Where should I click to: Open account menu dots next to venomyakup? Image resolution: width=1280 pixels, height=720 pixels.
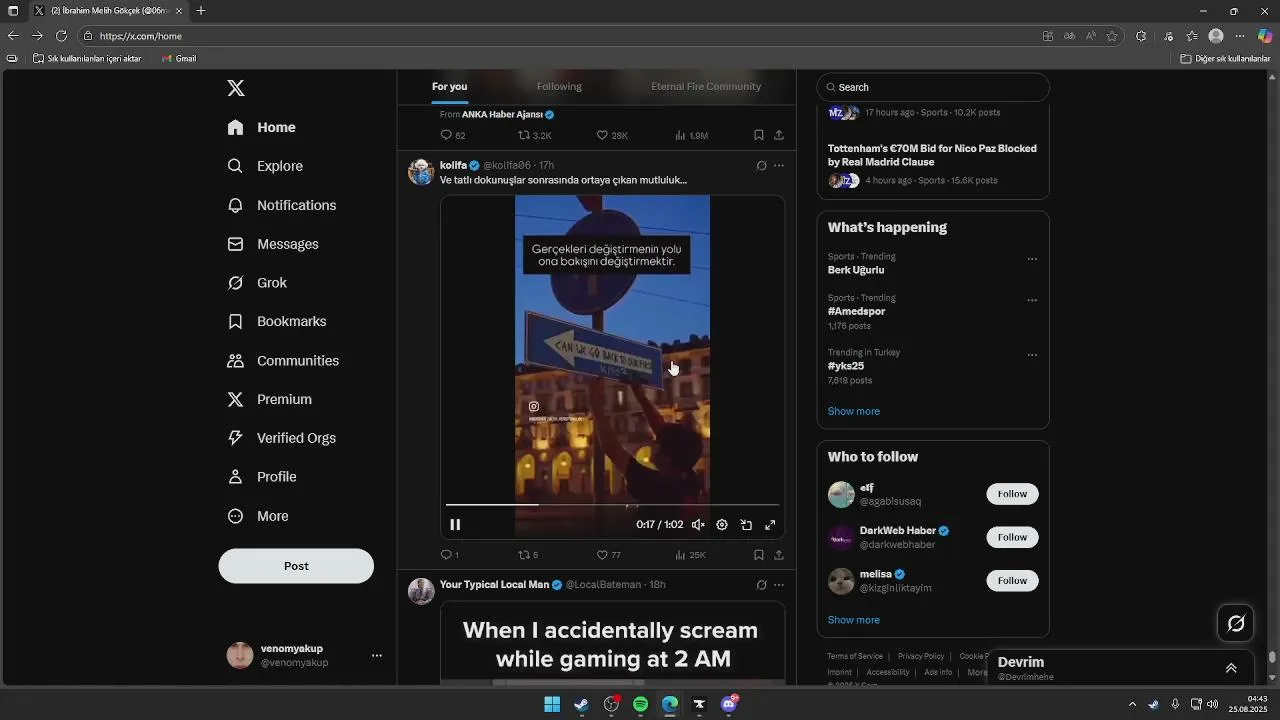377,656
